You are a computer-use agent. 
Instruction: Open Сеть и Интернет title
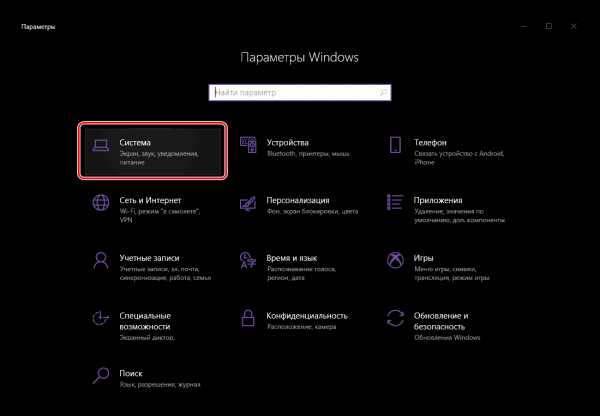150,200
